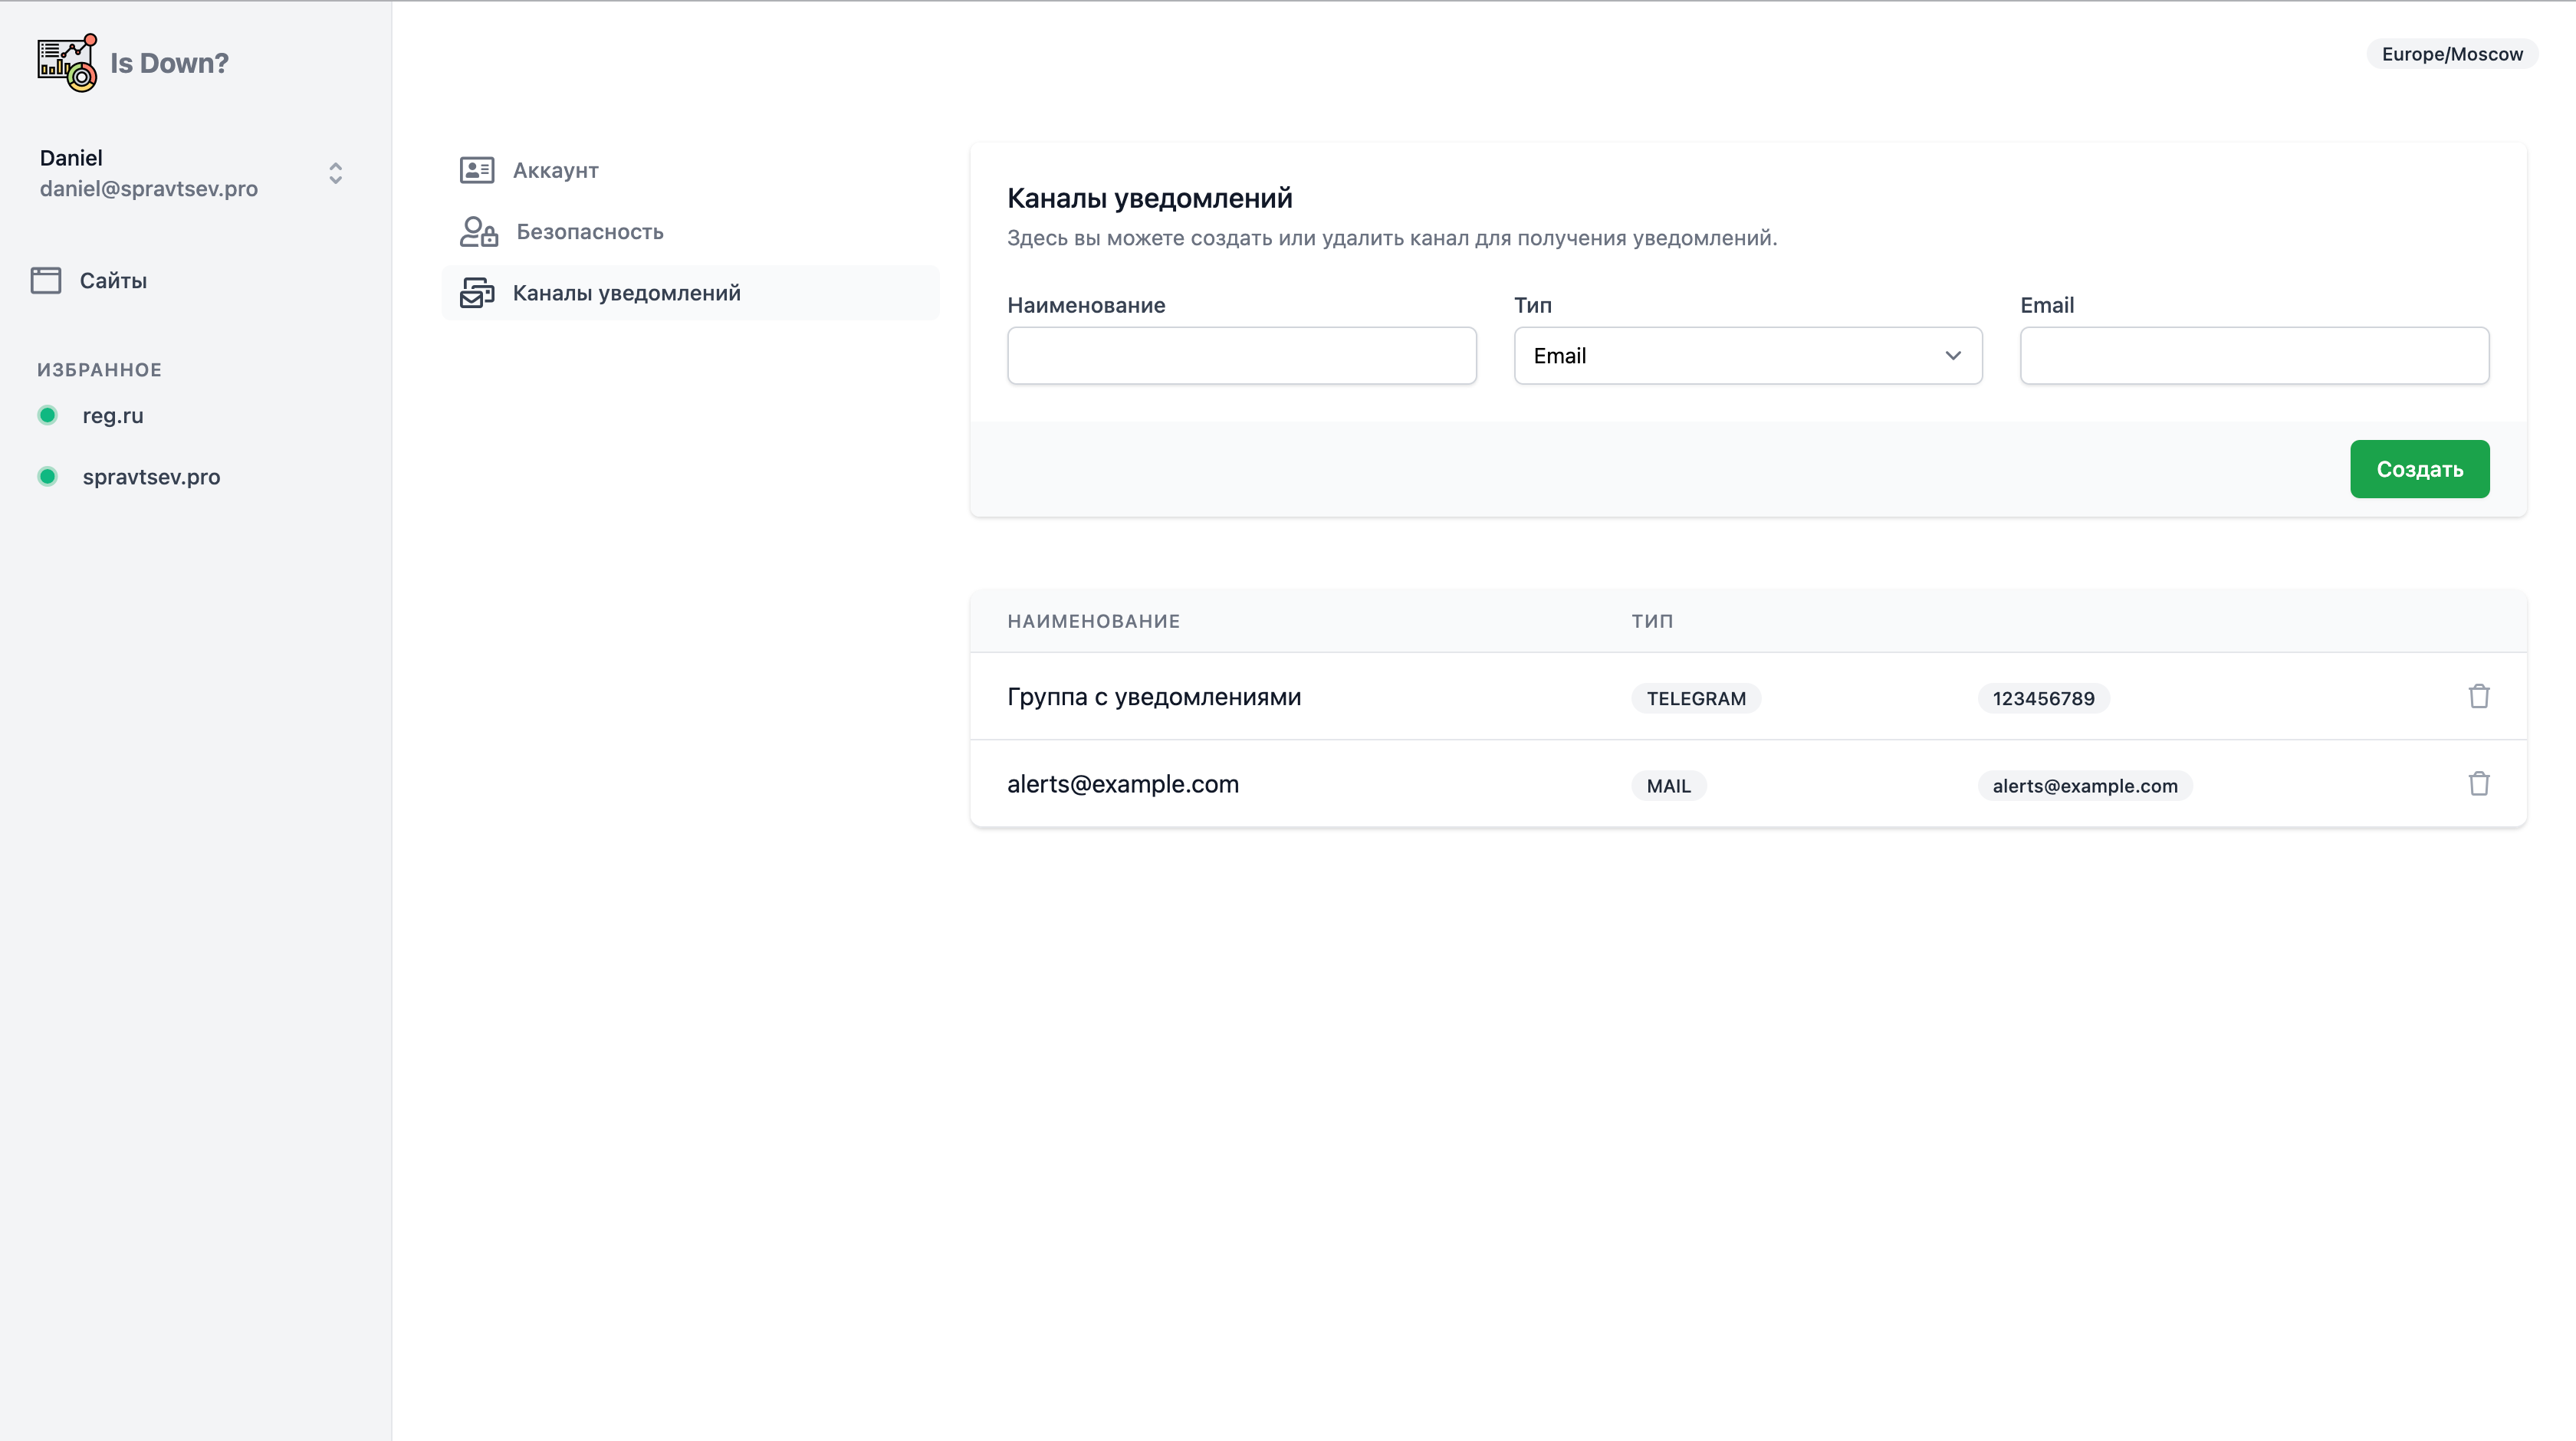Click the delete icon for Группа с уведомлениями
Viewport: 2576px width, 1441px height.
tap(2479, 695)
